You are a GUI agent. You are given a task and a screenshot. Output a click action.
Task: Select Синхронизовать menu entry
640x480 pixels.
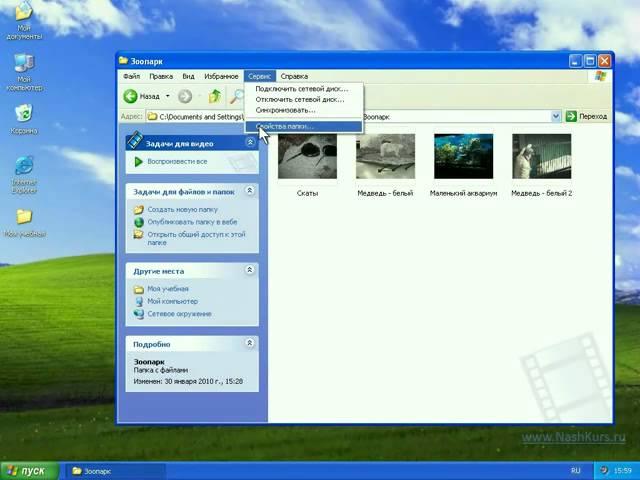[303, 110]
